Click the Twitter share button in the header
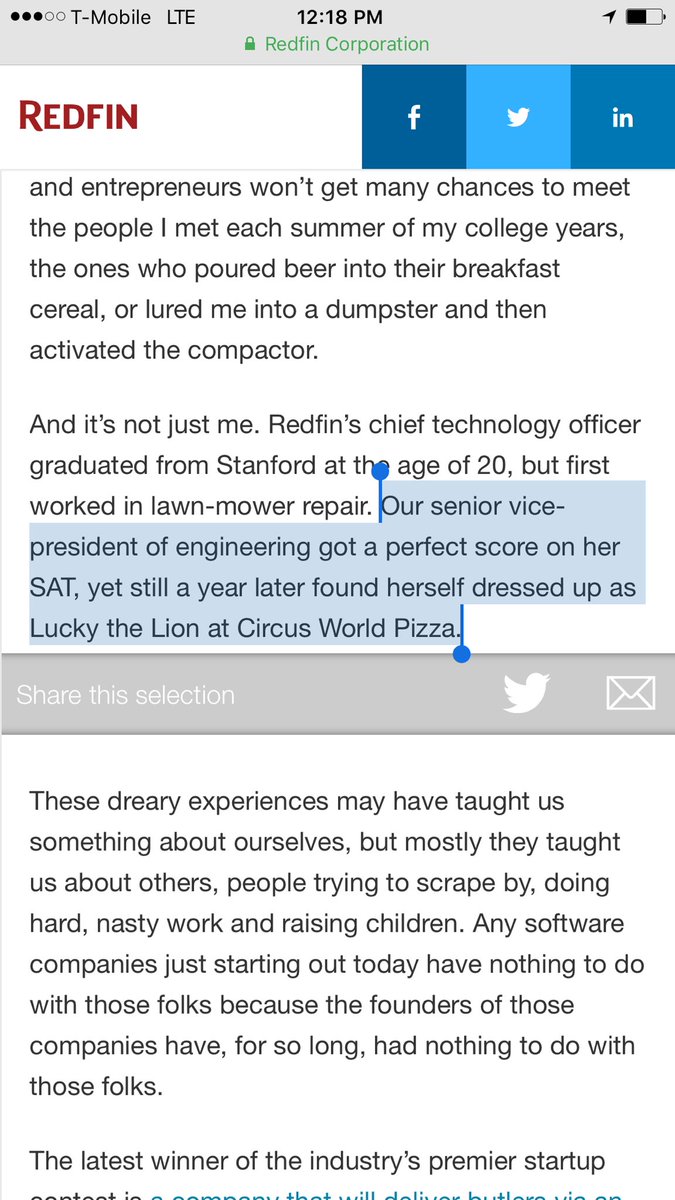The image size is (675, 1200). pyautogui.click(x=518, y=117)
